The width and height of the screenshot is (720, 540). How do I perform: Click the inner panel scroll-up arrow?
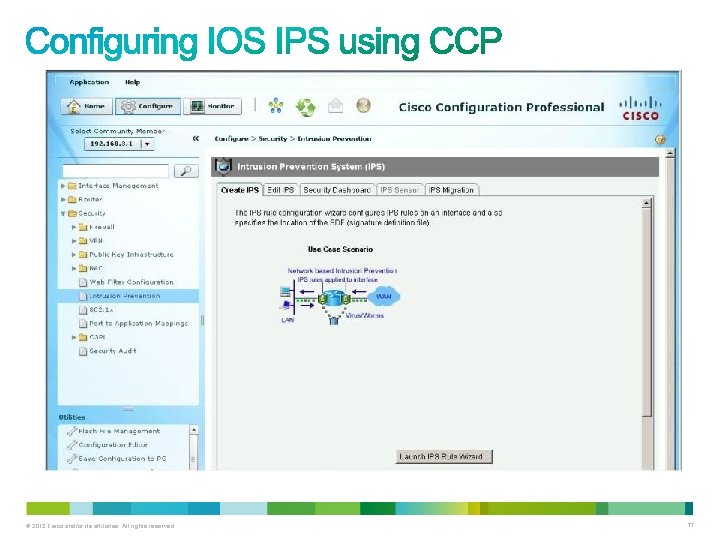[x=647, y=203]
